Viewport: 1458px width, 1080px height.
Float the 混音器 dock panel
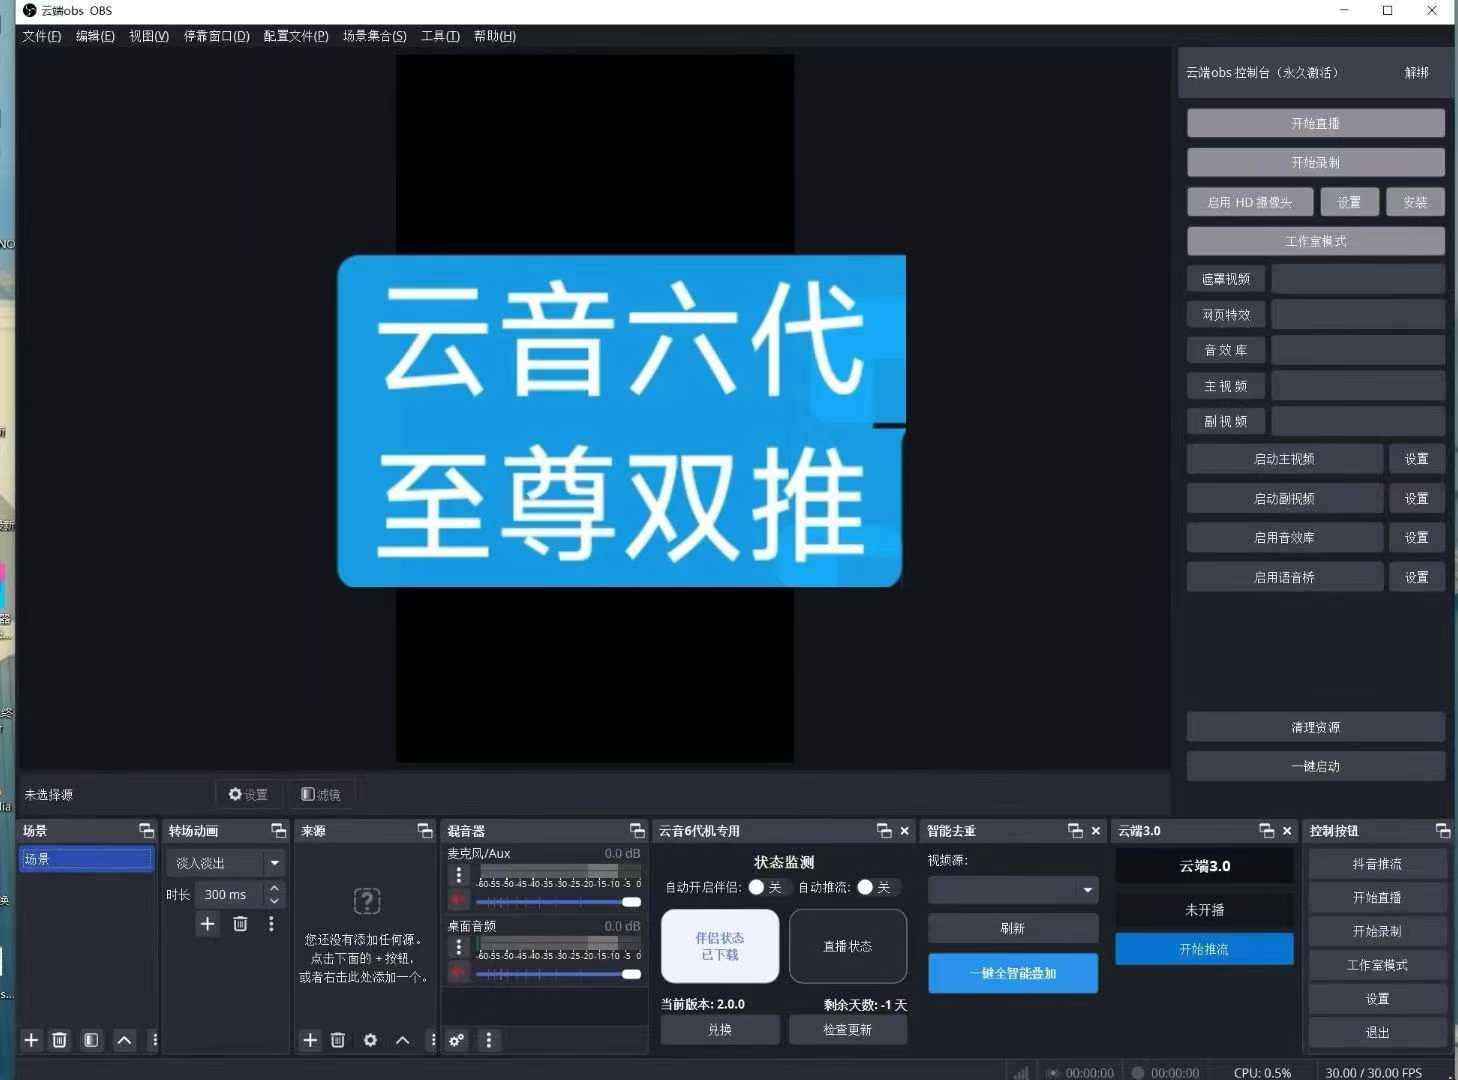pyautogui.click(x=637, y=831)
